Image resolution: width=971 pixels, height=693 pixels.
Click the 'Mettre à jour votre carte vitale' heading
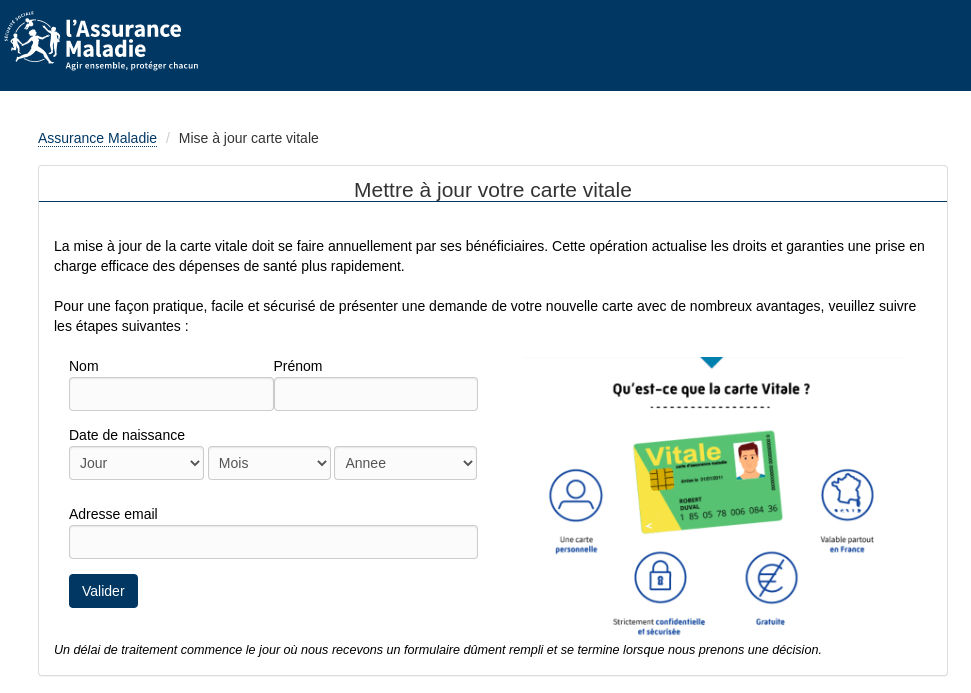point(492,190)
